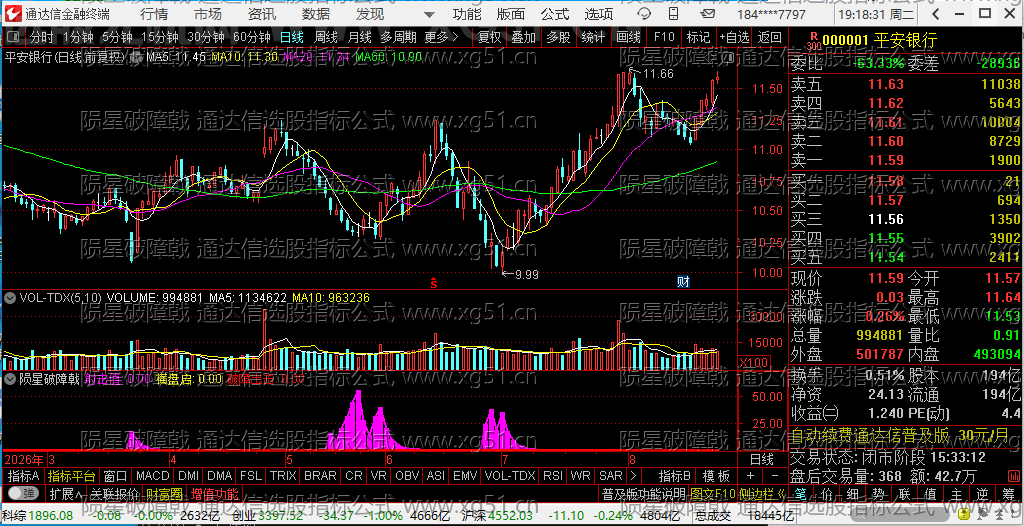Select the 指标A tab
Screen dimensions: 1024x526
(x=24, y=475)
